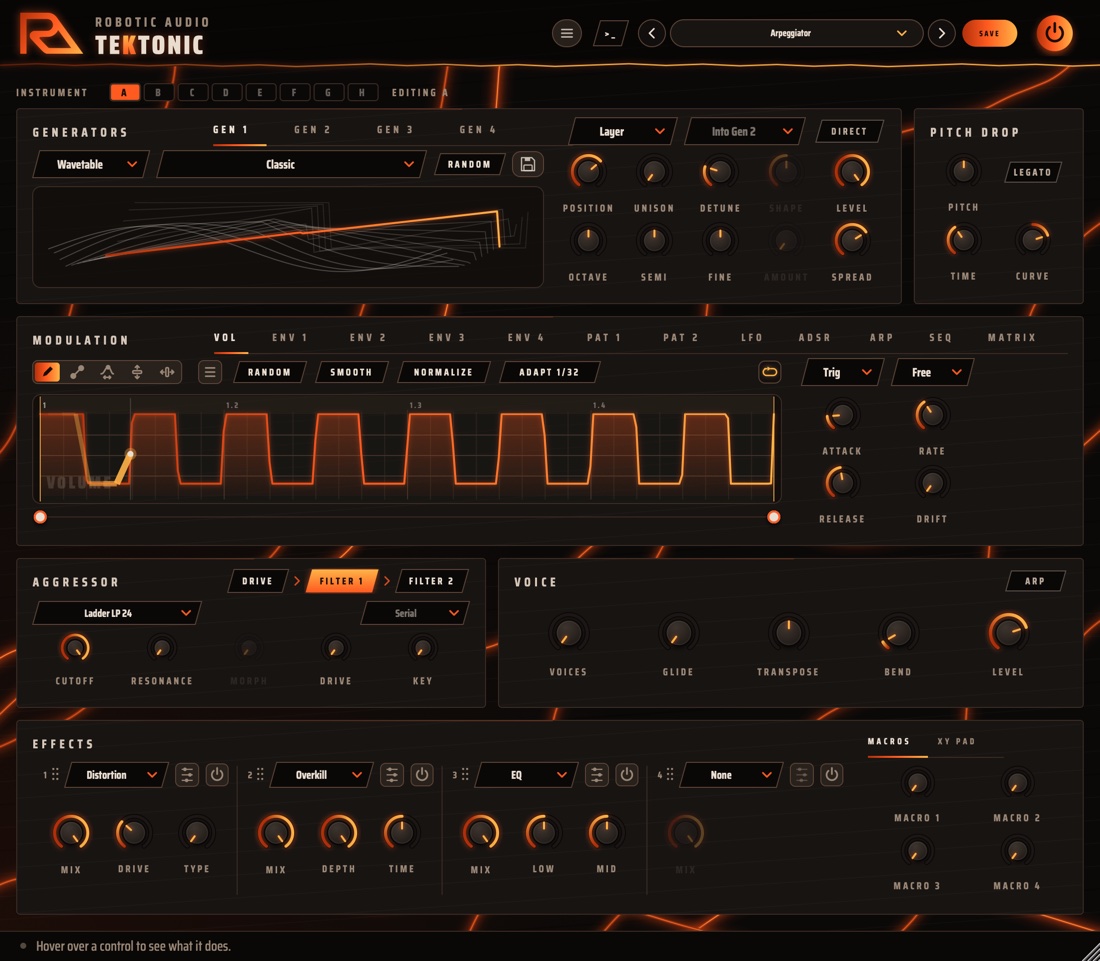Click the ADAPT 1/32 button
This screenshot has width=1100, height=961.
pyautogui.click(x=549, y=372)
